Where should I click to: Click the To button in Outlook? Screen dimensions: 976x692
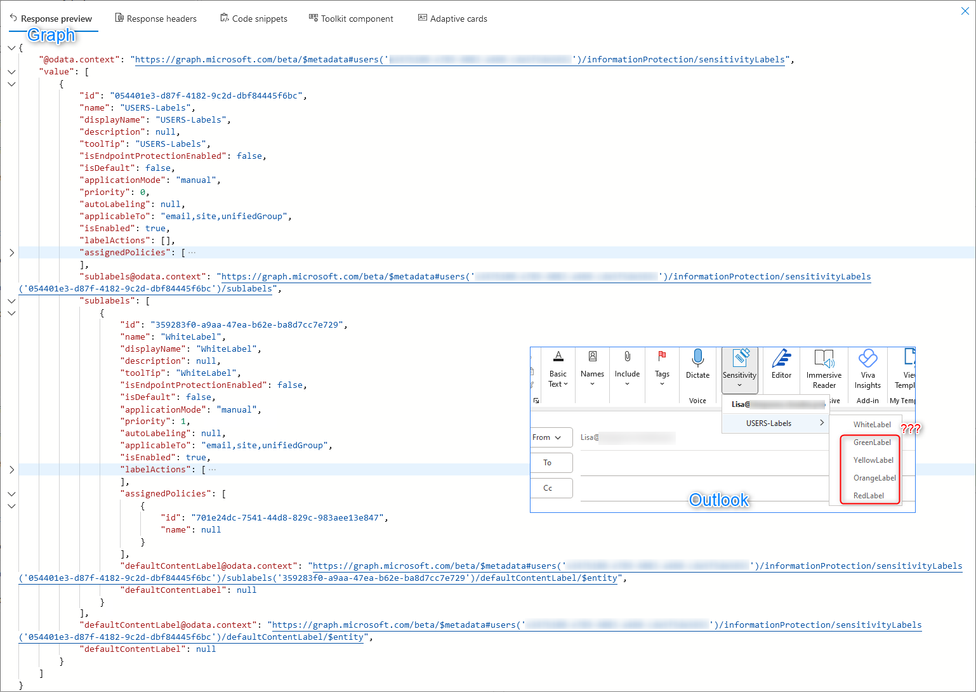pos(551,462)
